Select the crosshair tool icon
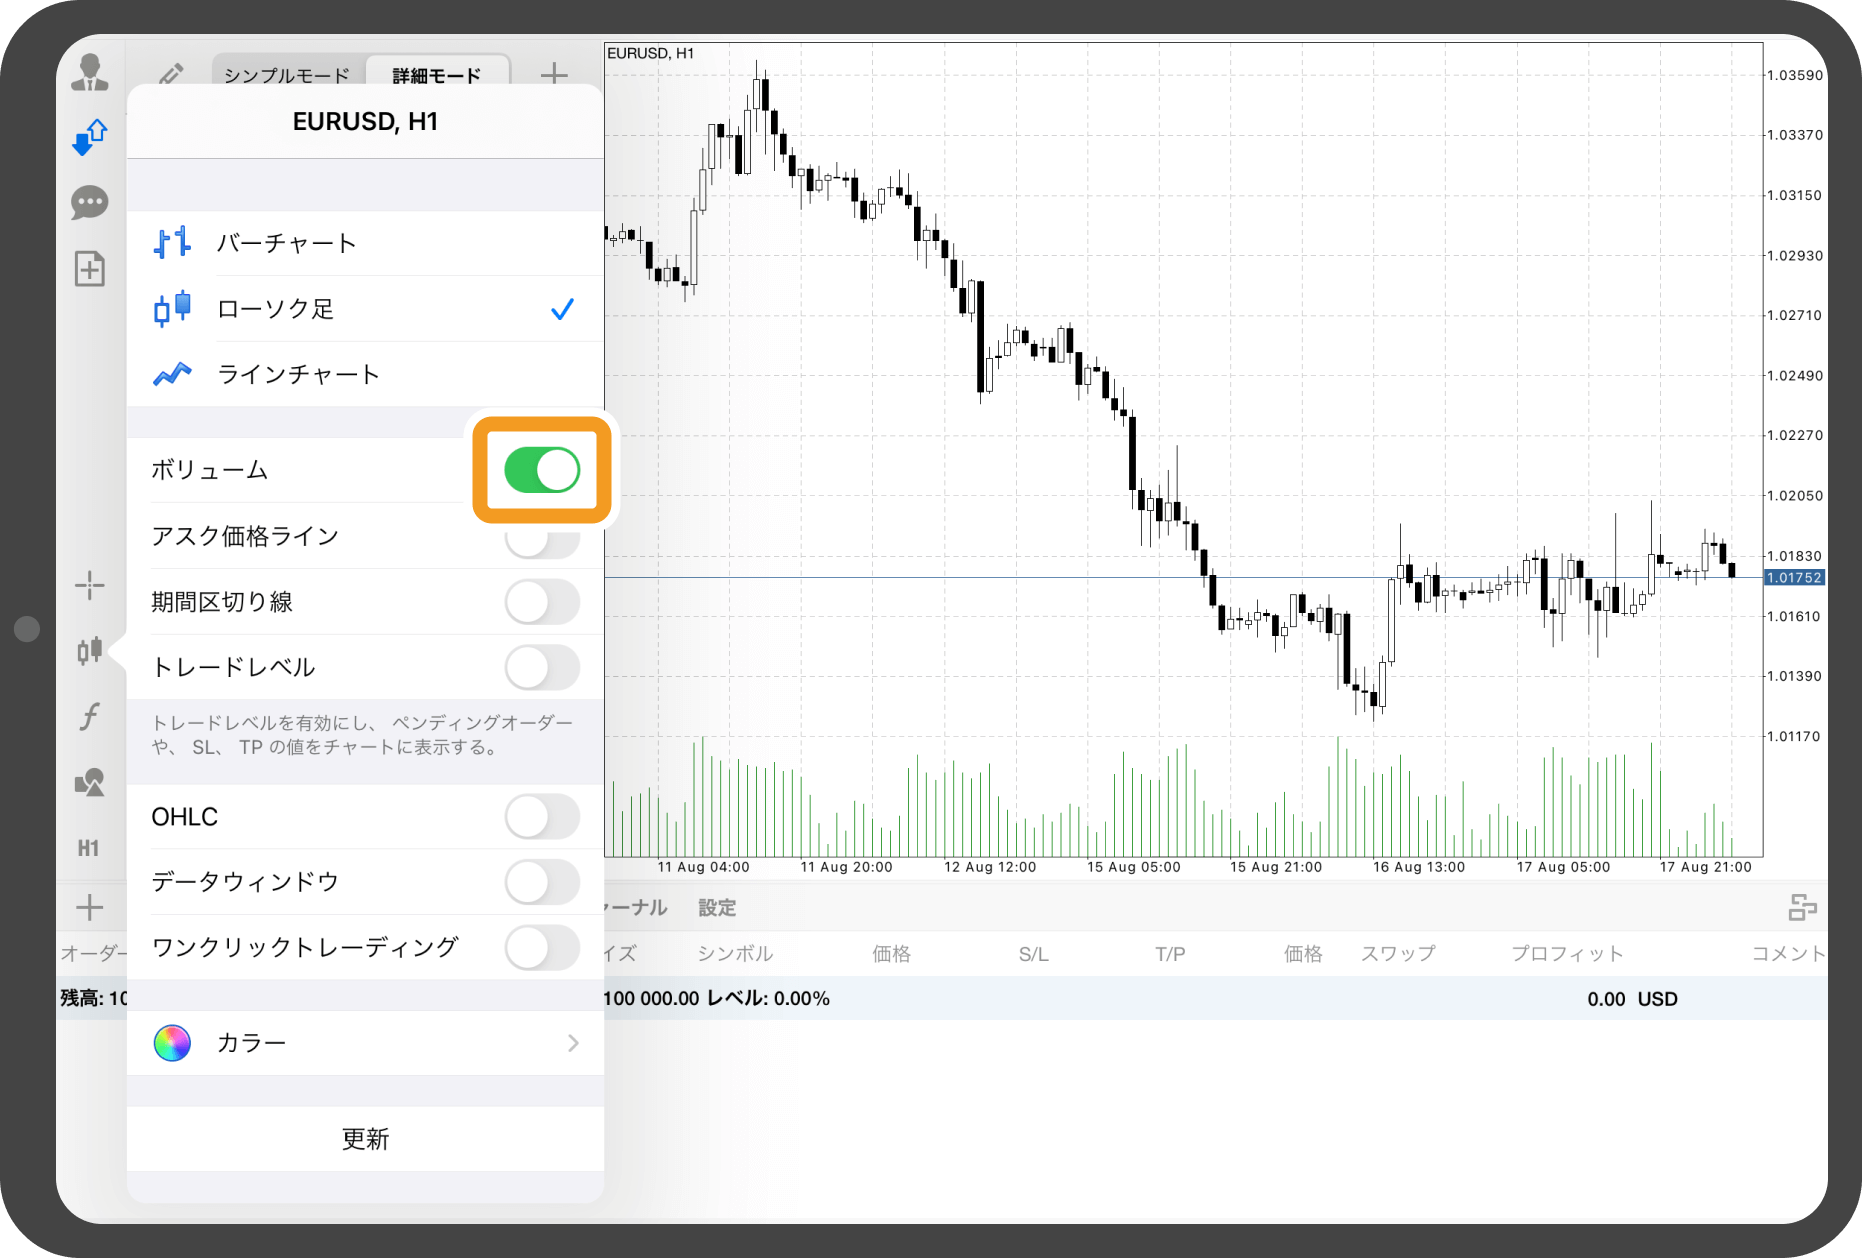 click(90, 585)
